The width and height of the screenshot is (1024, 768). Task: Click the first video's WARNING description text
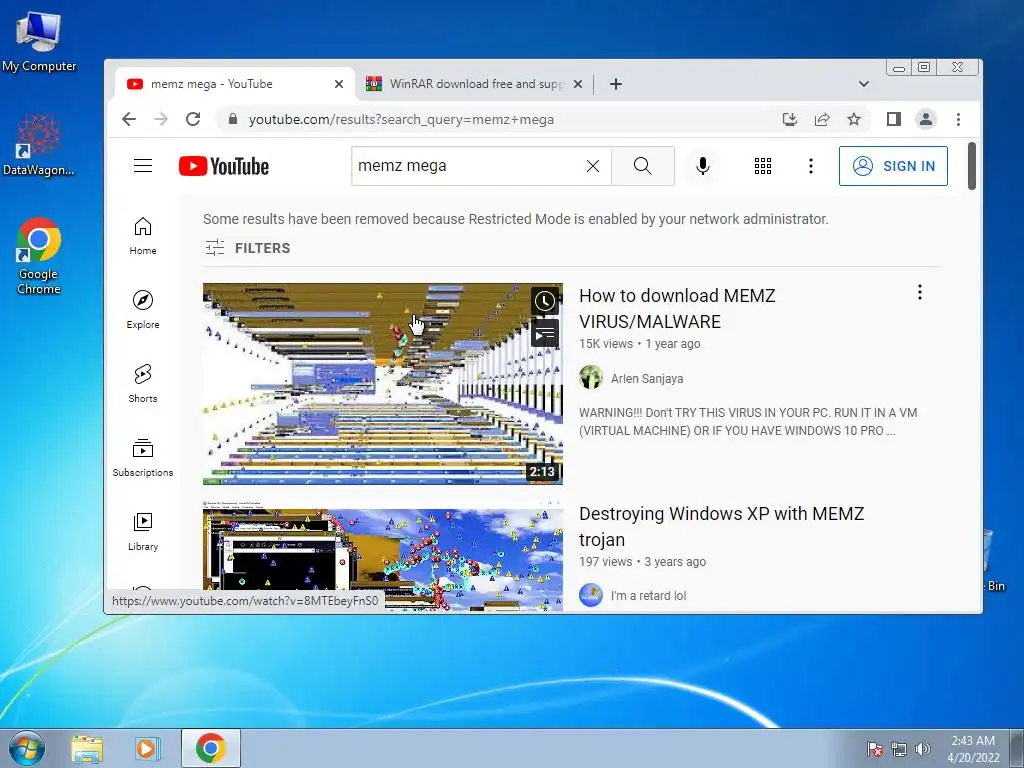click(x=748, y=422)
